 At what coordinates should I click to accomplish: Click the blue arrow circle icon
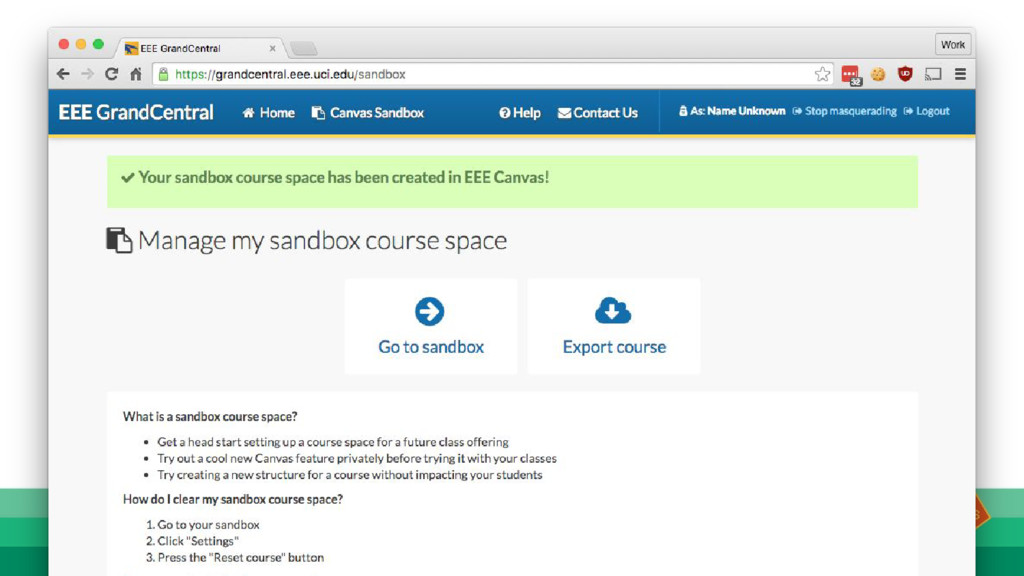coord(430,312)
